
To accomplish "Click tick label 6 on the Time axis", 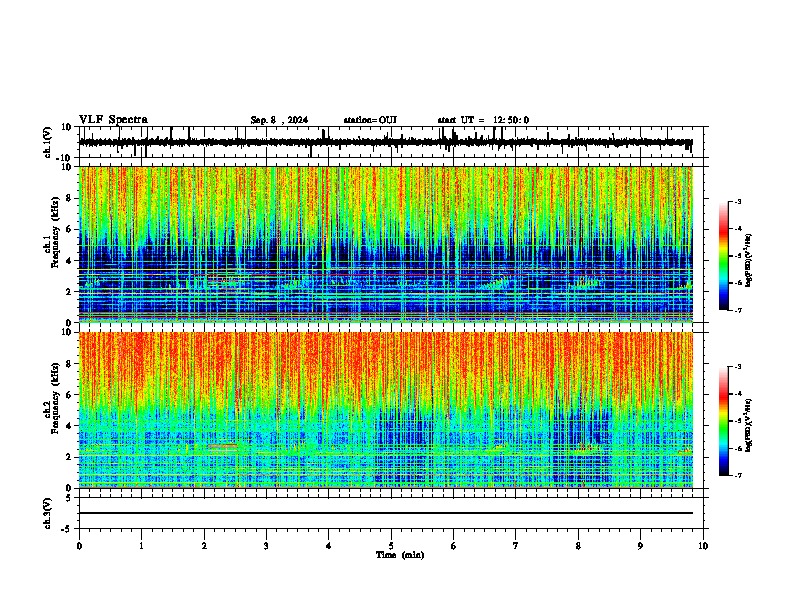I will tap(454, 546).
